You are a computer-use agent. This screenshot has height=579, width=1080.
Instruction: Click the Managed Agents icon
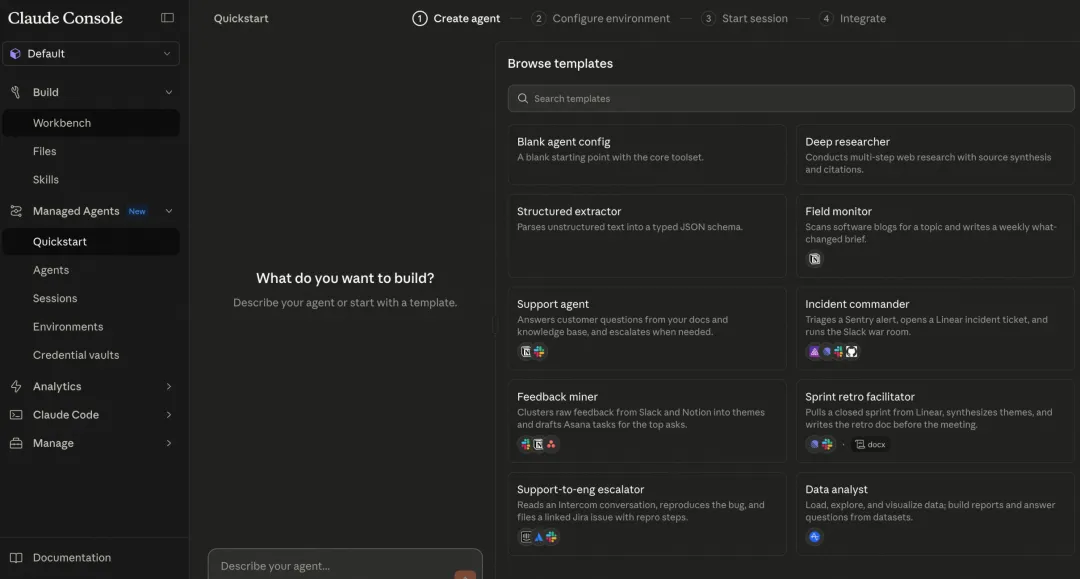[x=16, y=211]
